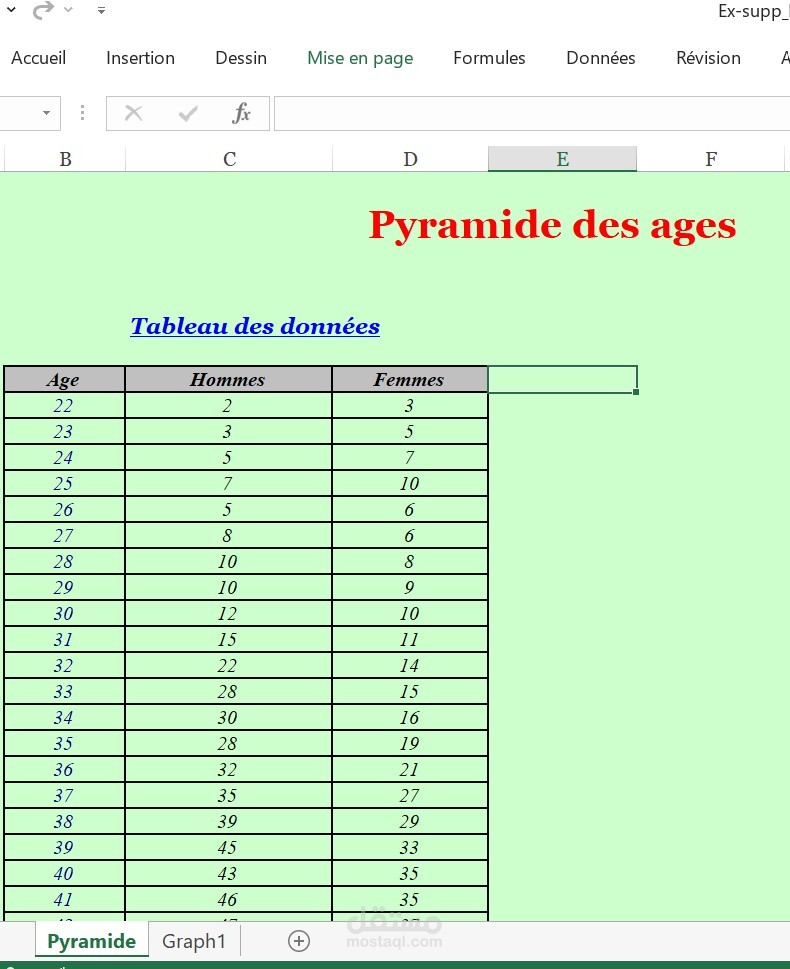Click the fill handle of the selected cell
Image resolution: width=790 pixels, height=969 pixels.
pos(636,392)
